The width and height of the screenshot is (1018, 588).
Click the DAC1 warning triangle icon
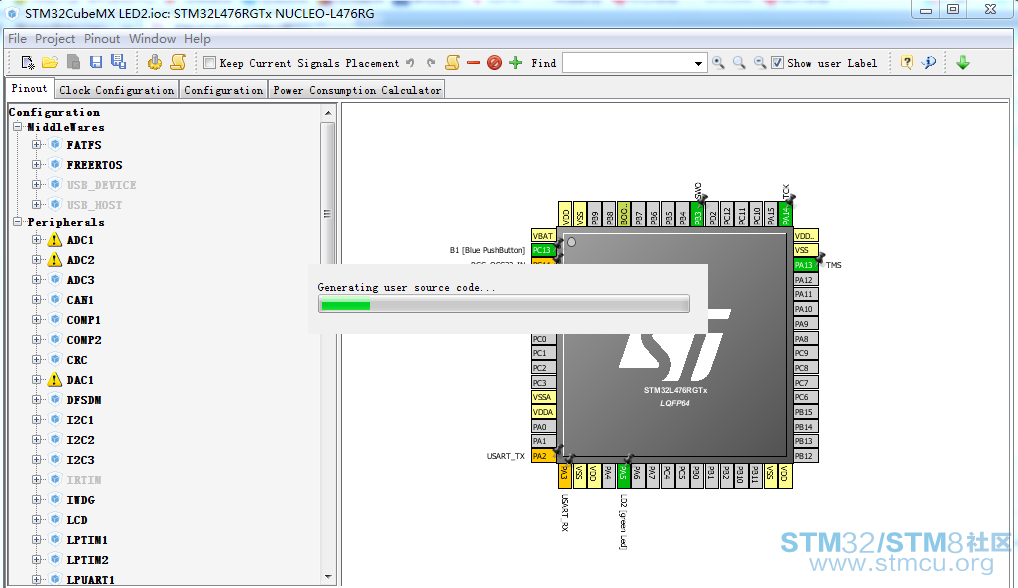[55, 380]
